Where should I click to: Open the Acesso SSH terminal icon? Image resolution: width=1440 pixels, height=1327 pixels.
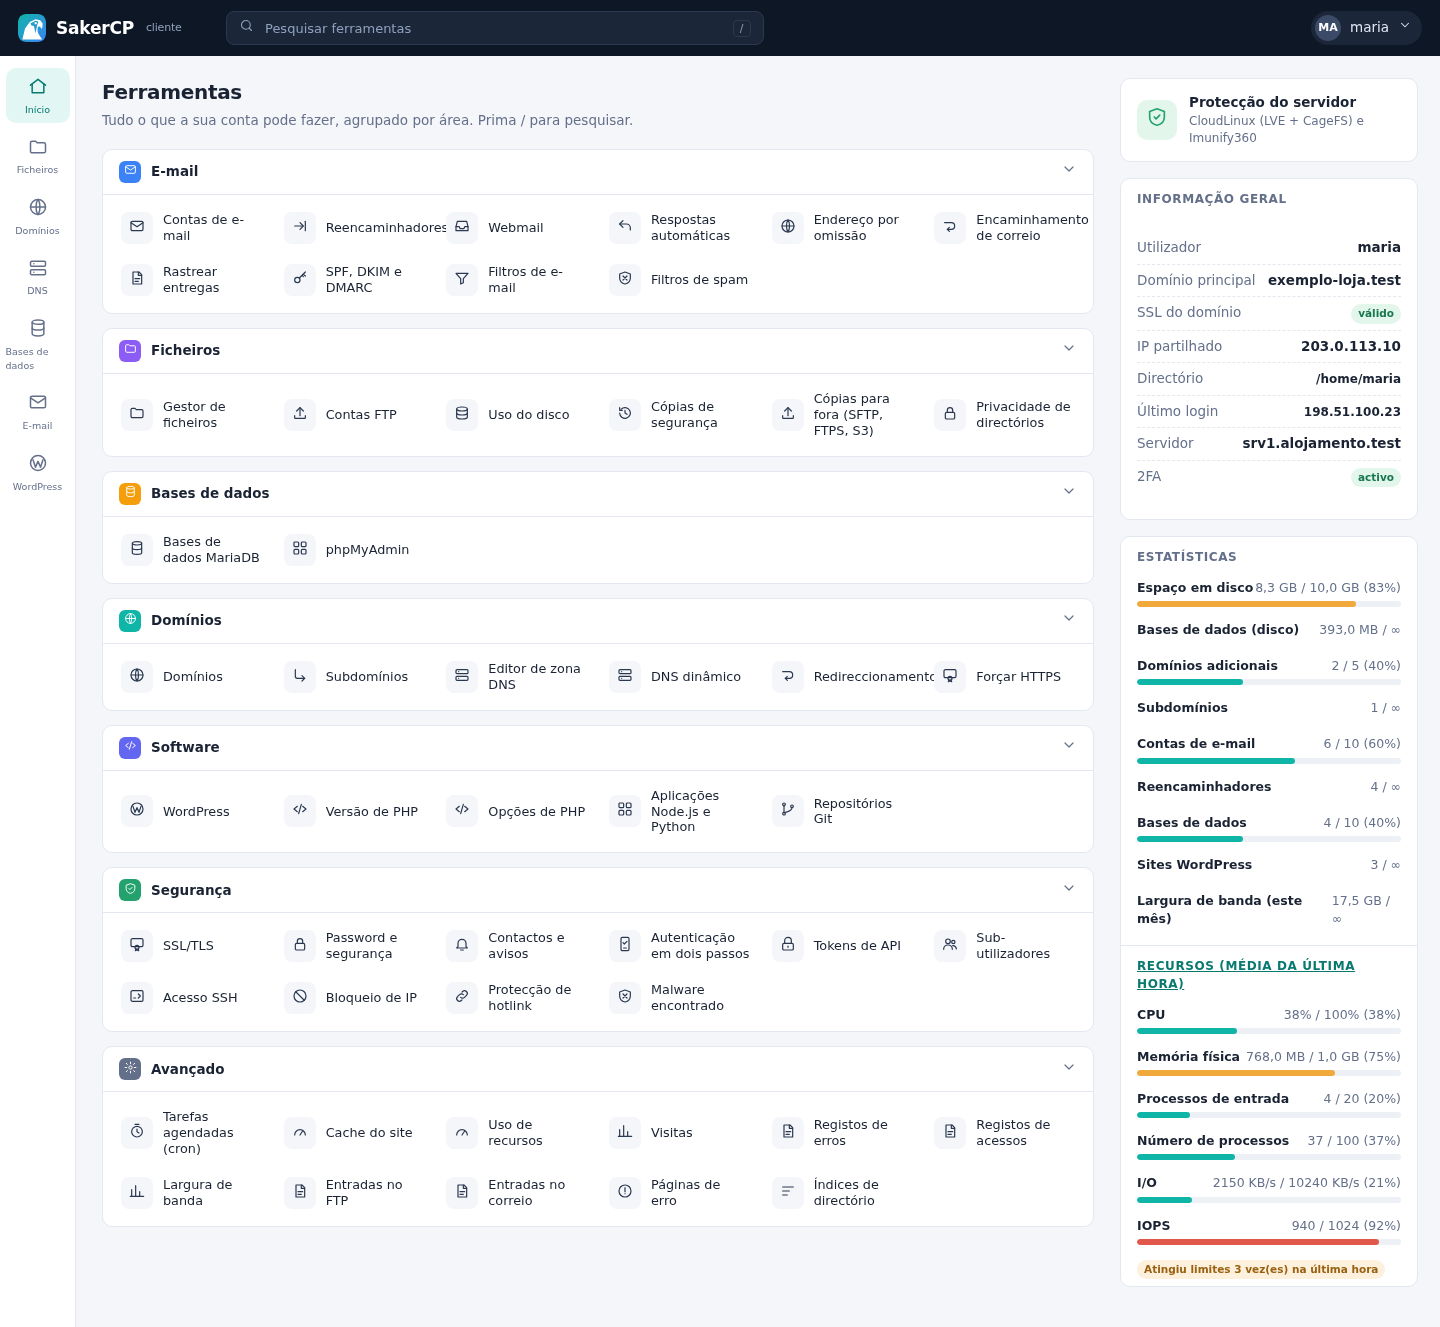pos(137,997)
